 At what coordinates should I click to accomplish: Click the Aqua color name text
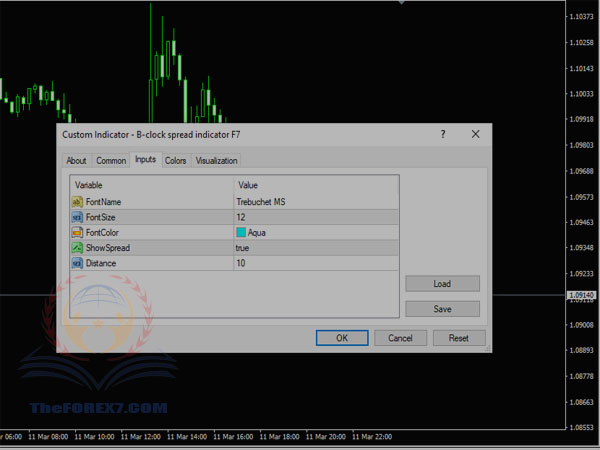click(256, 233)
